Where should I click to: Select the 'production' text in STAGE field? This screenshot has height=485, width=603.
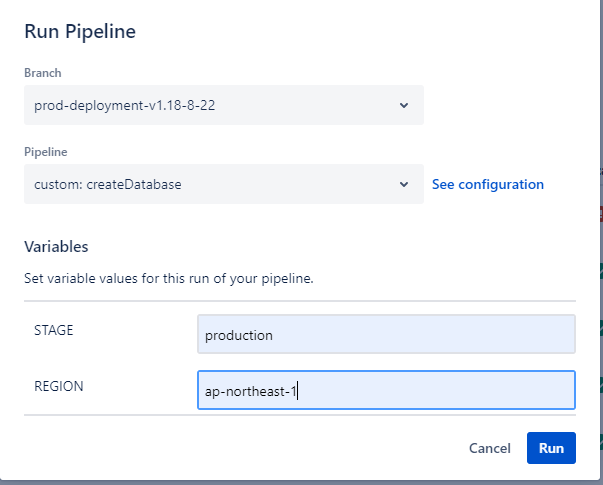pos(238,335)
